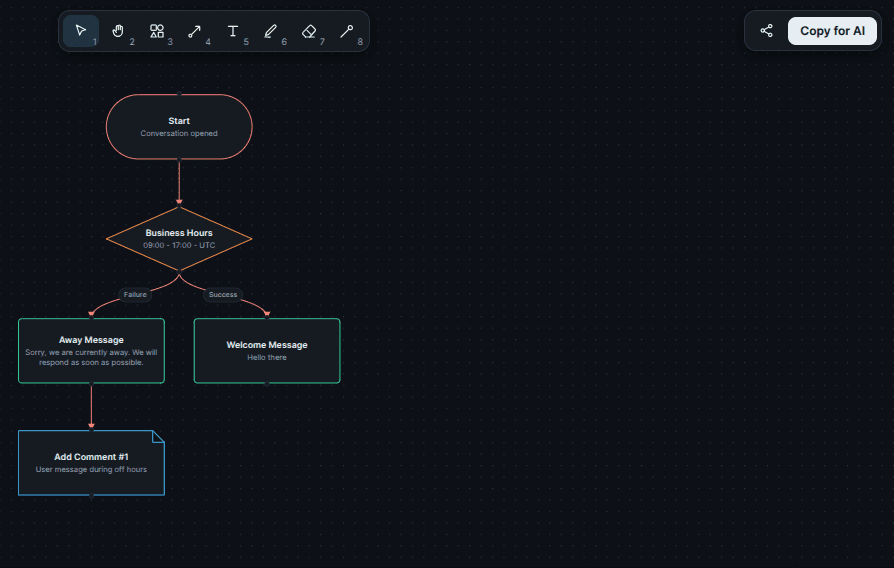Pick the pencil draw tool
The image size is (894, 568).
pyautogui.click(x=271, y=31)
